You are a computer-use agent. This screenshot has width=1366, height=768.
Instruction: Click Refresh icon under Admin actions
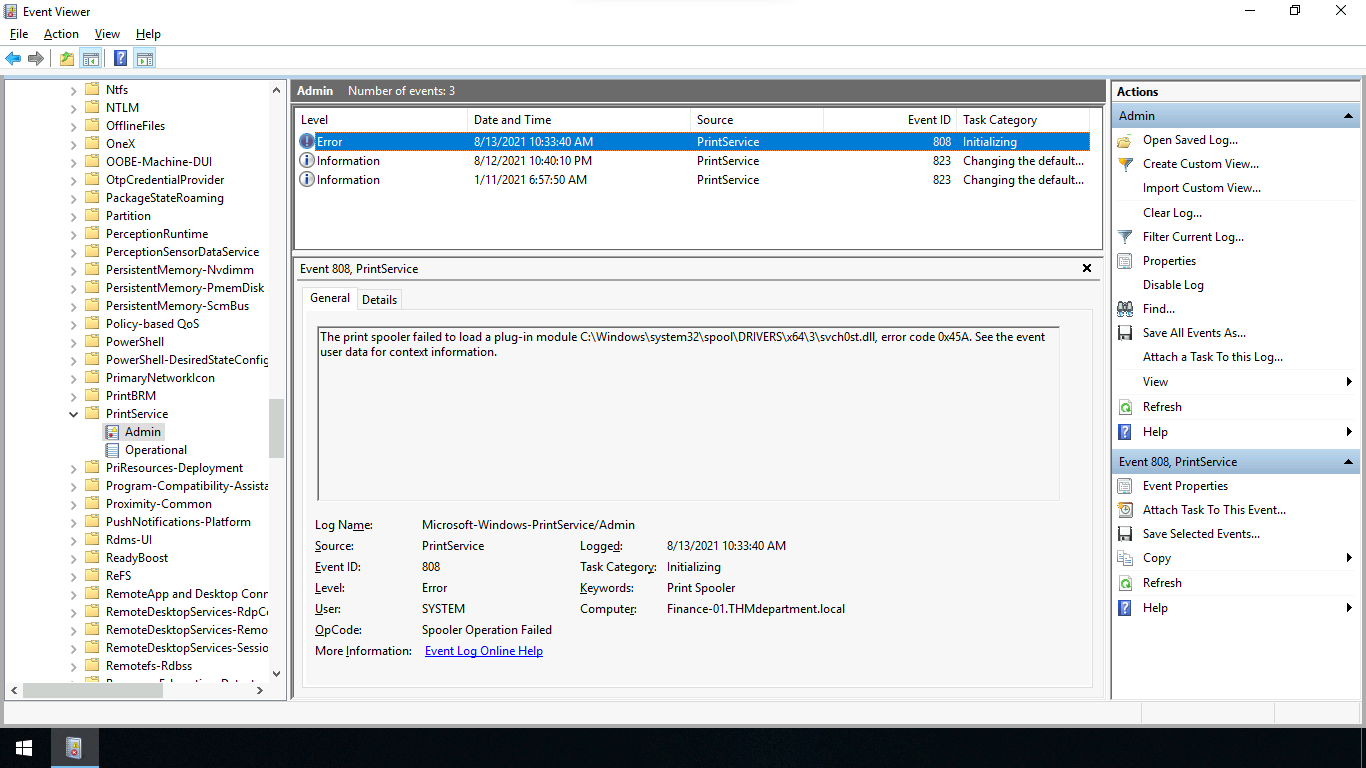pos(1125,407)
